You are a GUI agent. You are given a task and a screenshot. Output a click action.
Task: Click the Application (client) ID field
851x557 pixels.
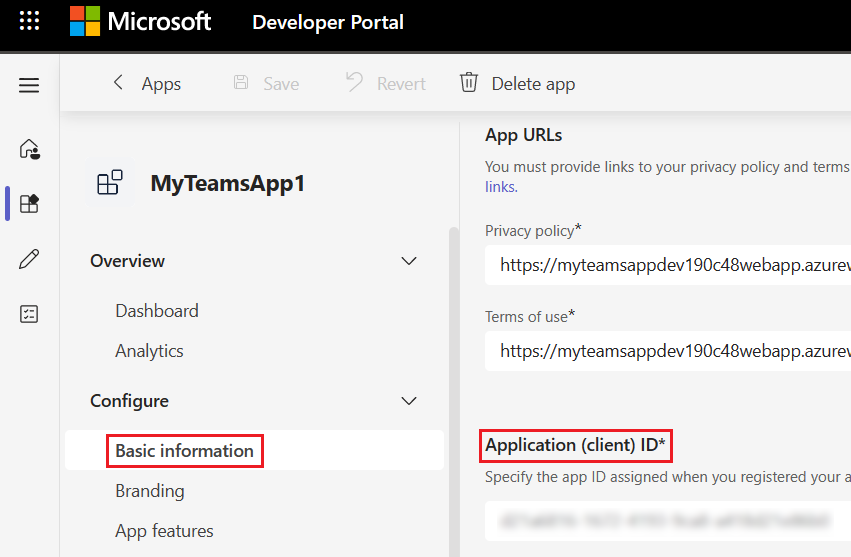point(668,521)
